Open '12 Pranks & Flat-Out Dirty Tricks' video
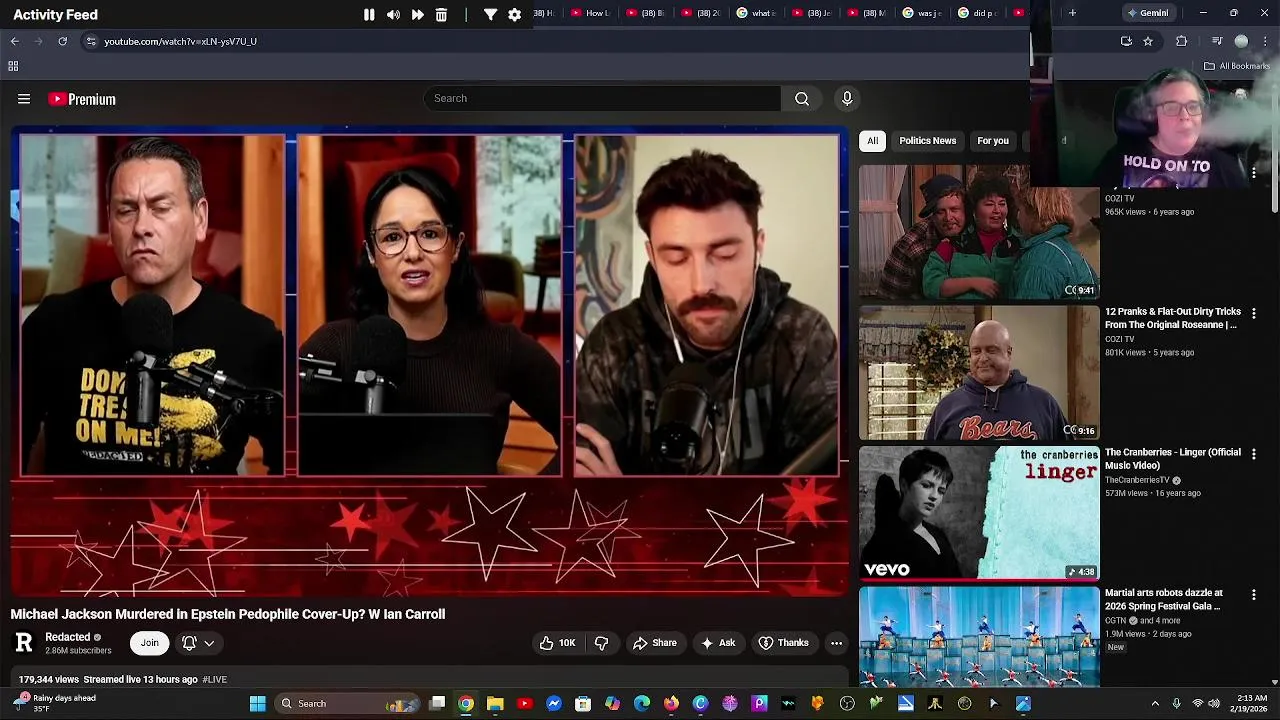The height and width of the screenshot is (720, 1280). coord(1173,318)
